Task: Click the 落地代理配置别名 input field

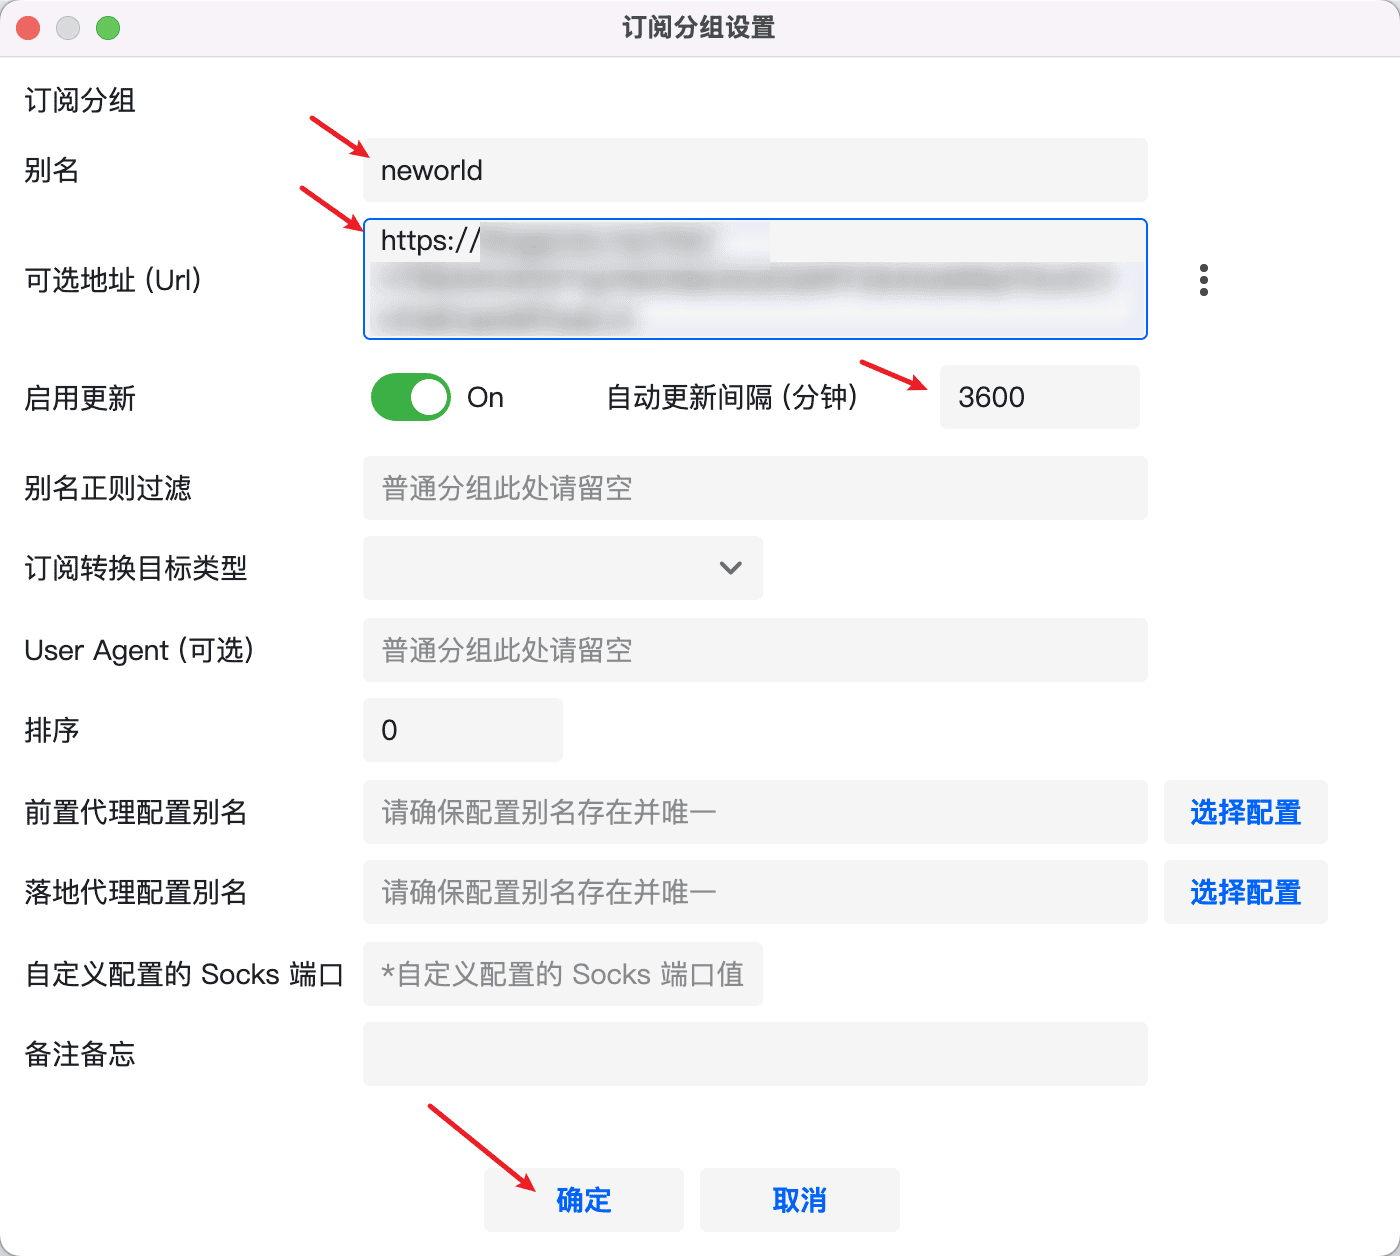Action: point(755,892)
